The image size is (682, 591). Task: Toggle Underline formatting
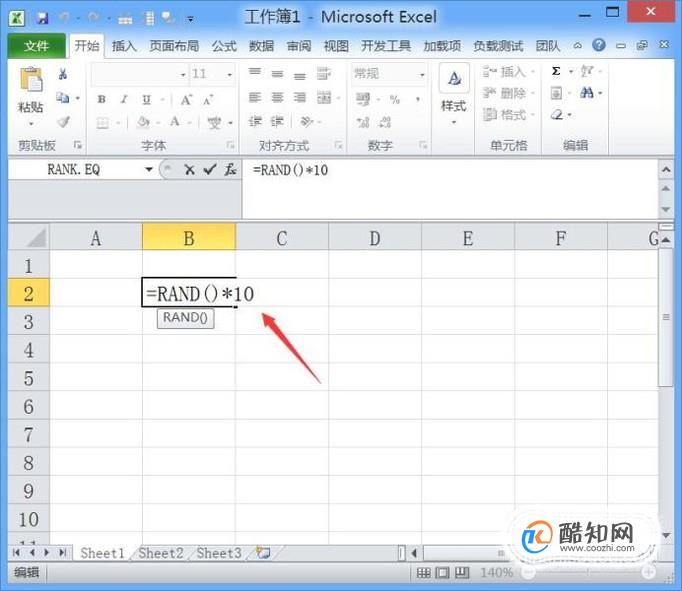pyautogui.click(x=147, y=100)
